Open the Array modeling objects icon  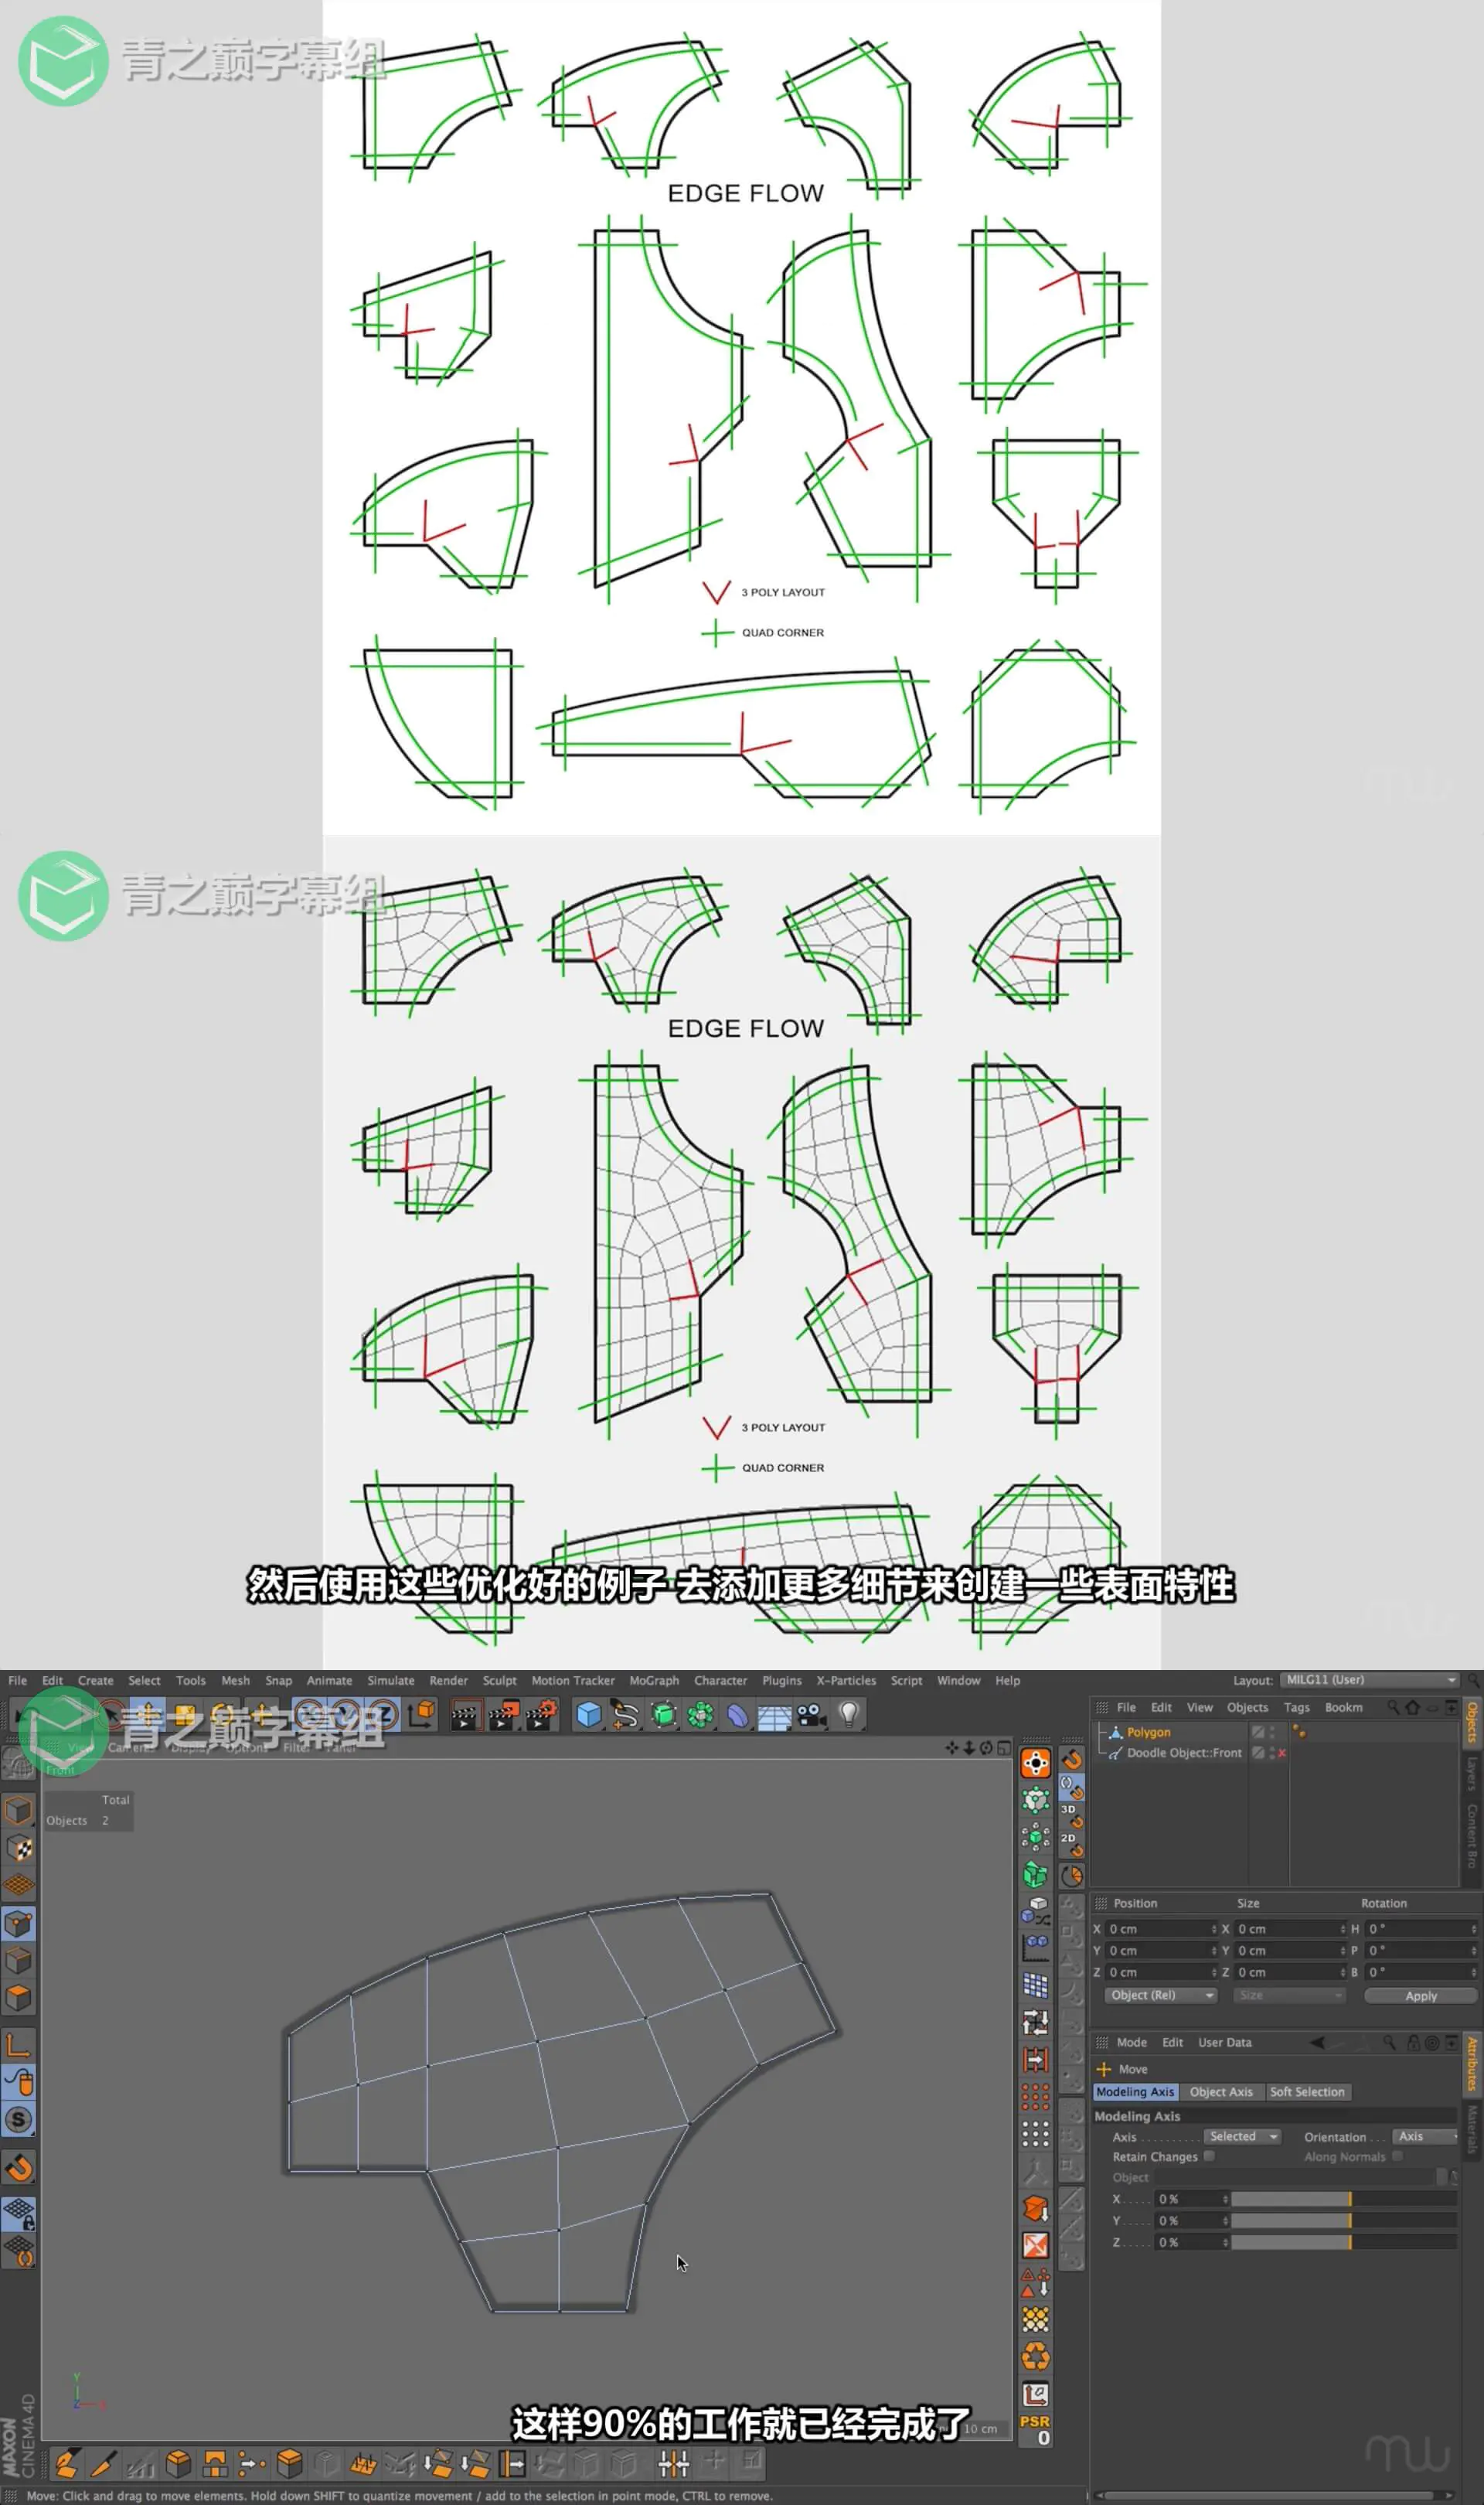(700, 1714)
